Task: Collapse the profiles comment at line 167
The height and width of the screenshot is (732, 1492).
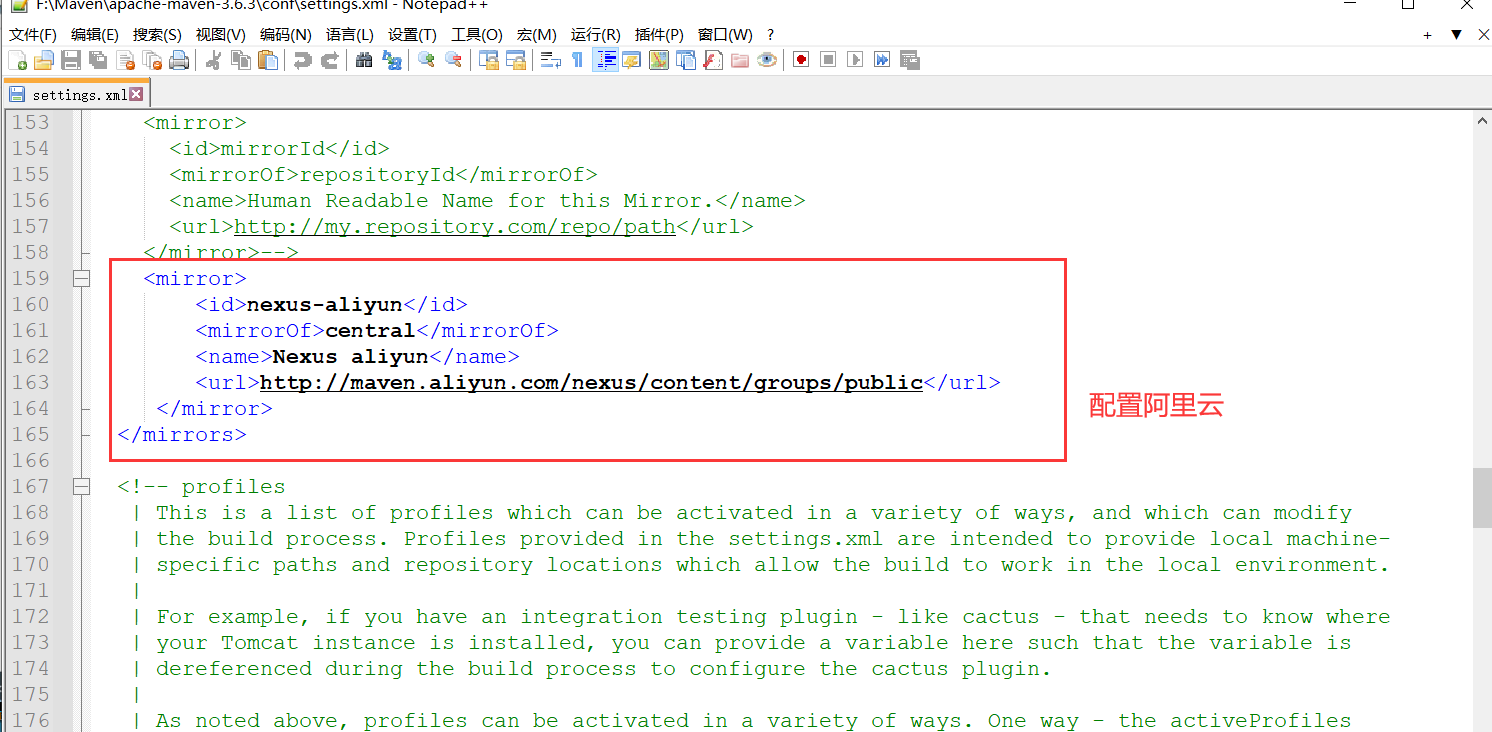Action: pos(82,487)
